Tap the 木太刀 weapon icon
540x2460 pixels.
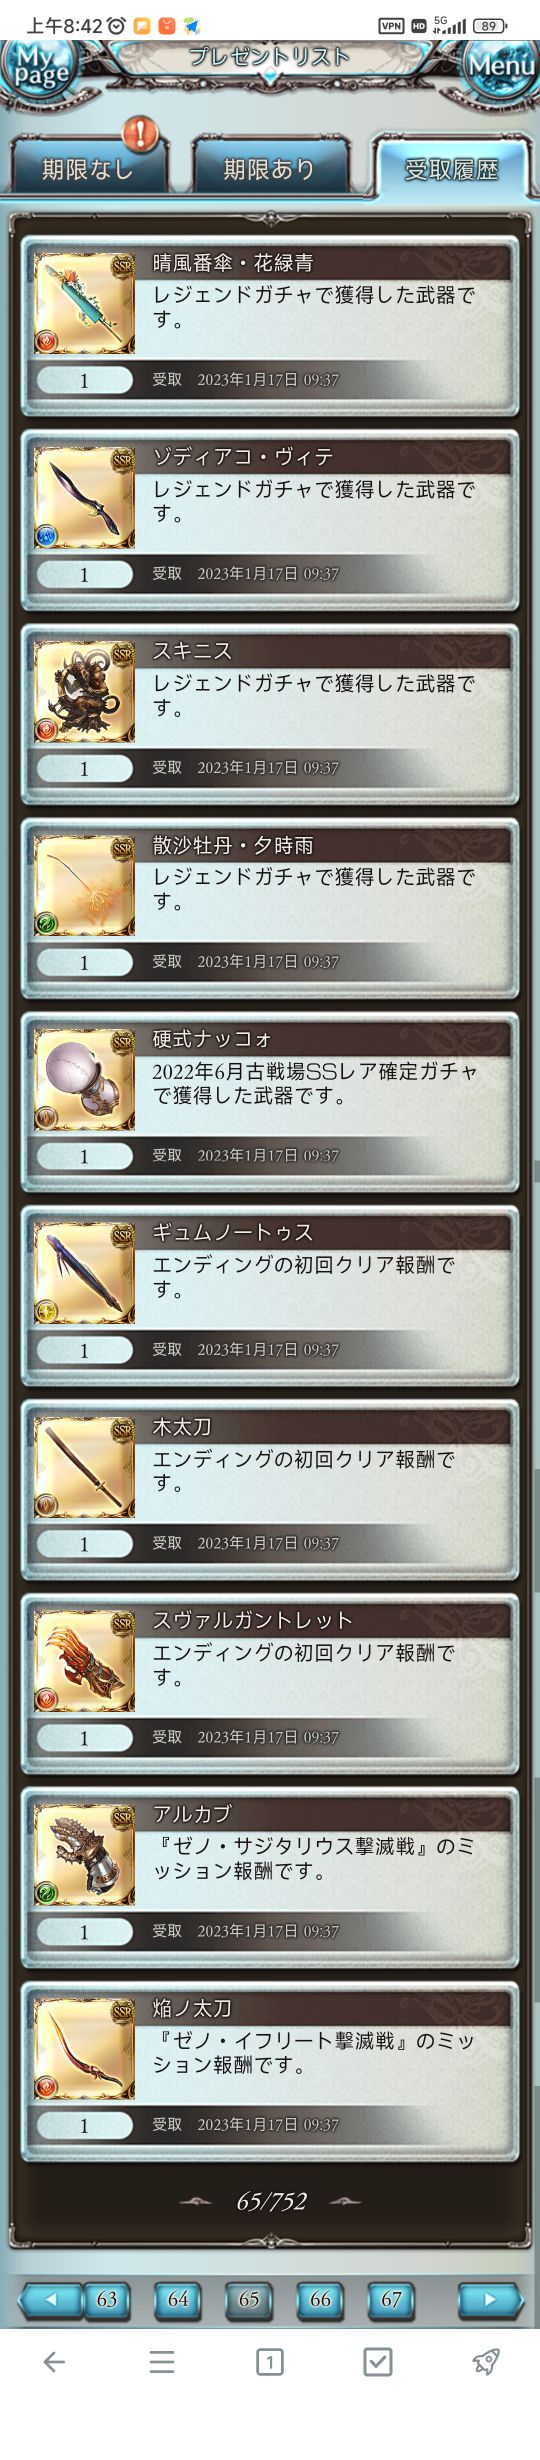[x=85, y=1467]
